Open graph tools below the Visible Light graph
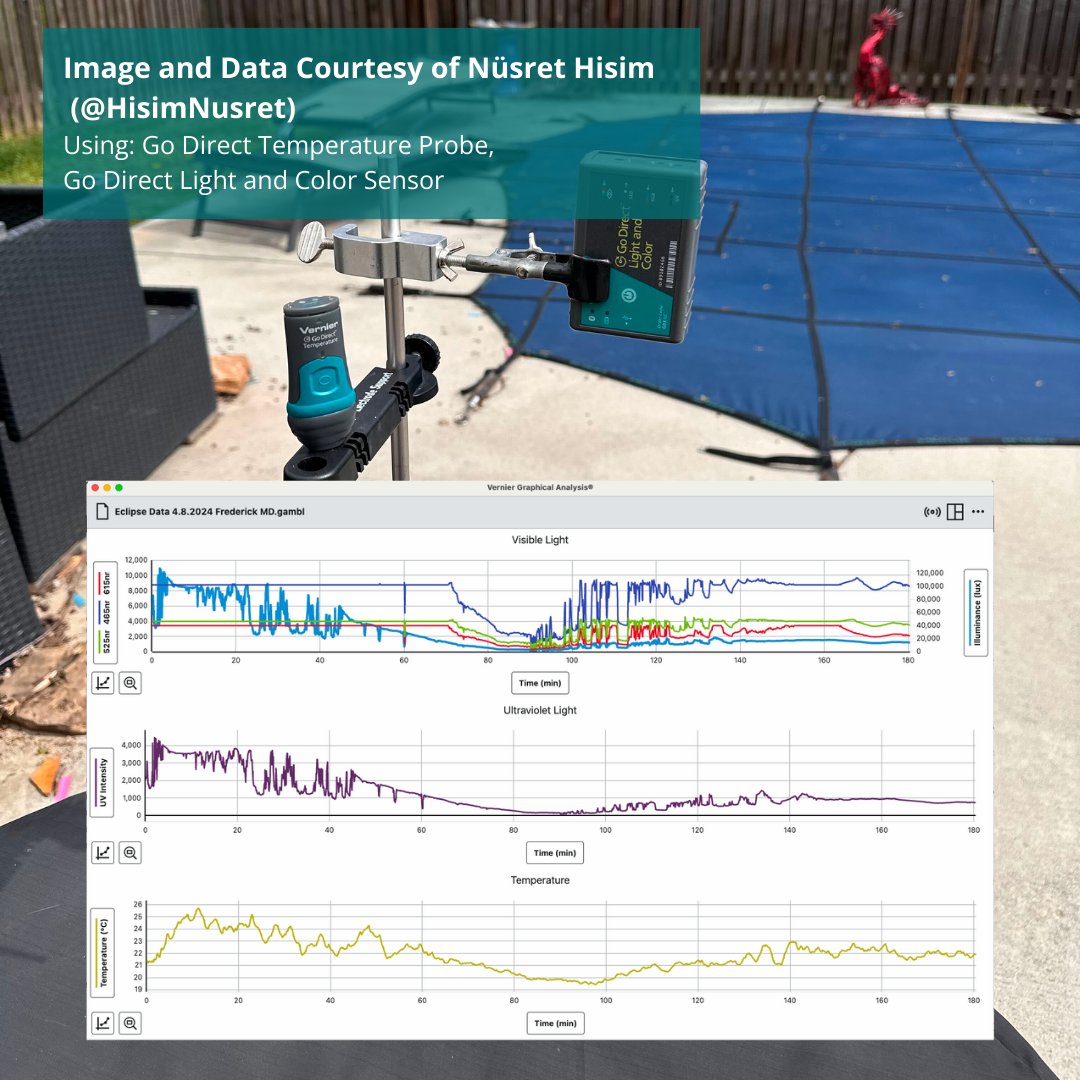The width and height of the screenshot is (1080, 1080). point(101,683)
